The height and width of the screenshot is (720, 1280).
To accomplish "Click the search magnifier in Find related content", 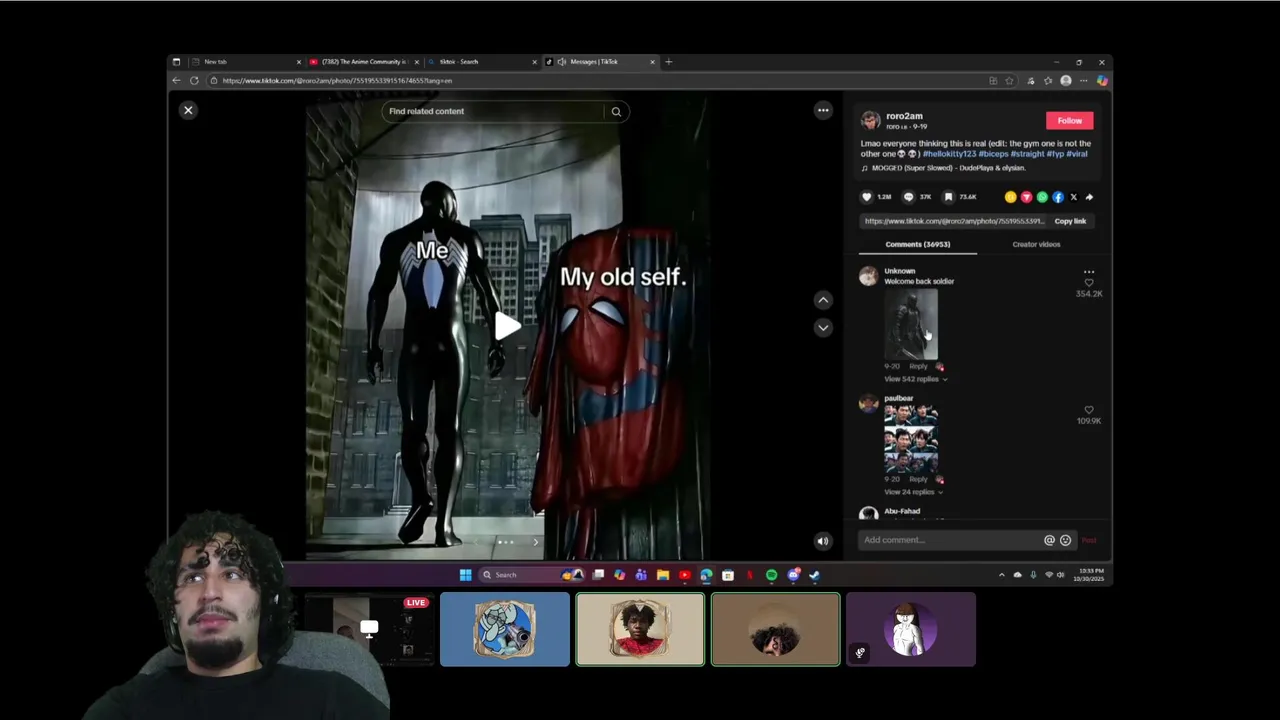I will pyautogui.click(x=616, y=111).
